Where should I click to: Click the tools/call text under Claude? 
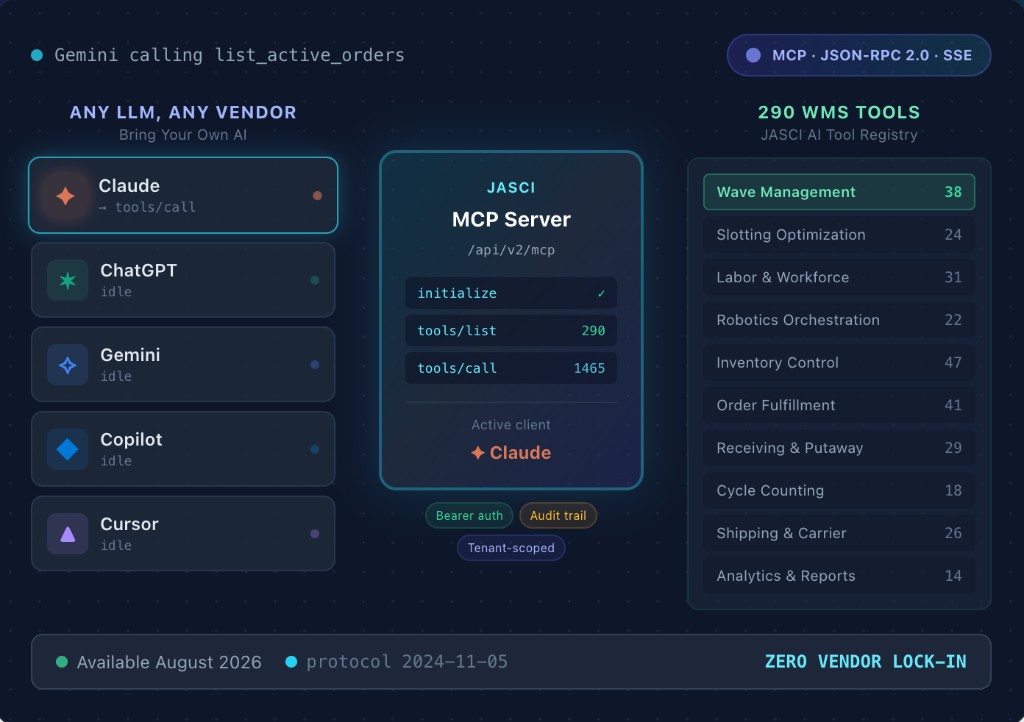(x=155, y=208)
